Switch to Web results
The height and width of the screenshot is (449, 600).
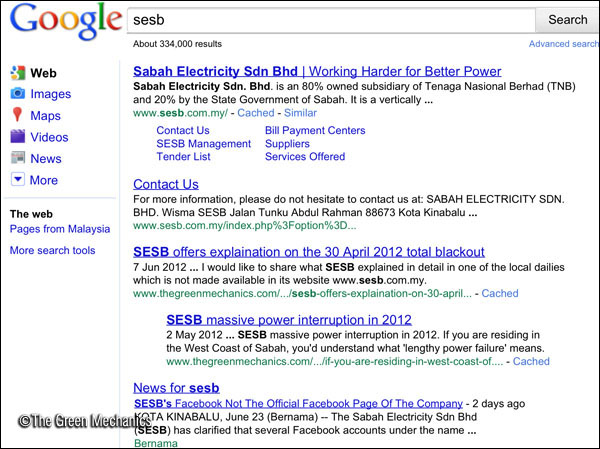pyautogui.click(x=43, y=73)
